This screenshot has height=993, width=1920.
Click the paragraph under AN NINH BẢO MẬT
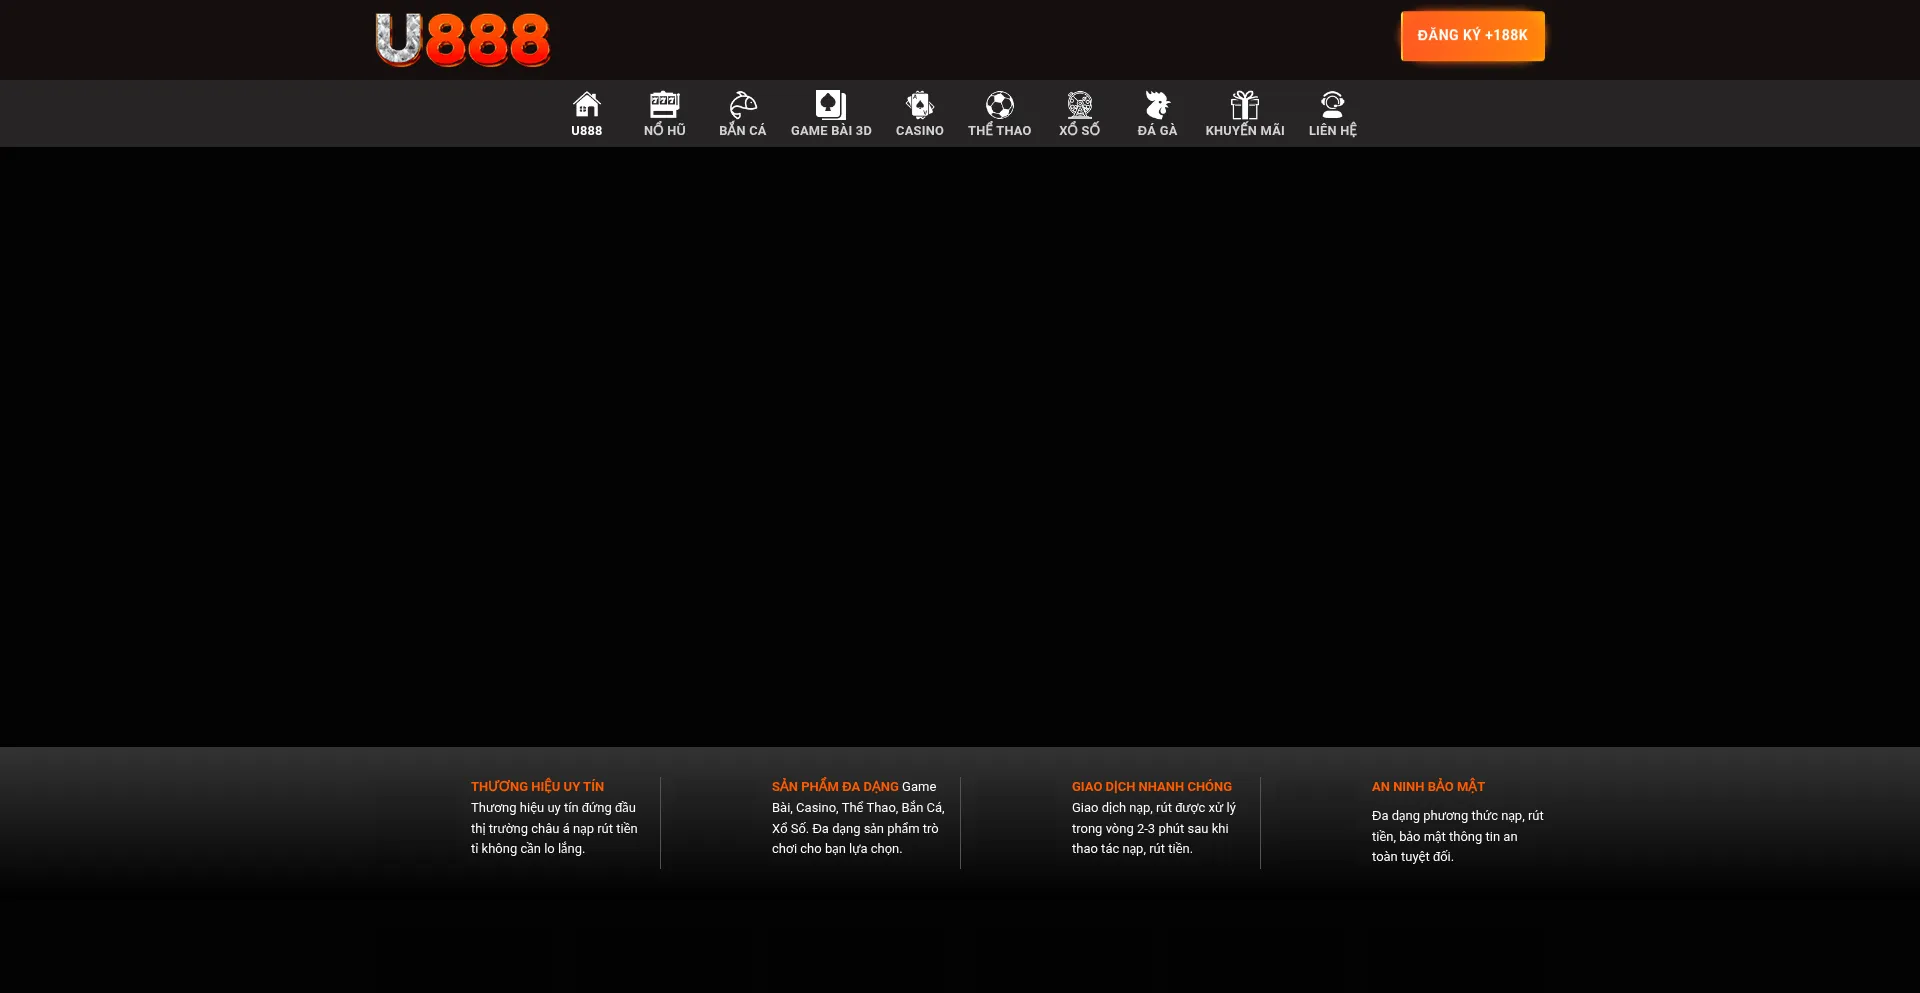1456,837
